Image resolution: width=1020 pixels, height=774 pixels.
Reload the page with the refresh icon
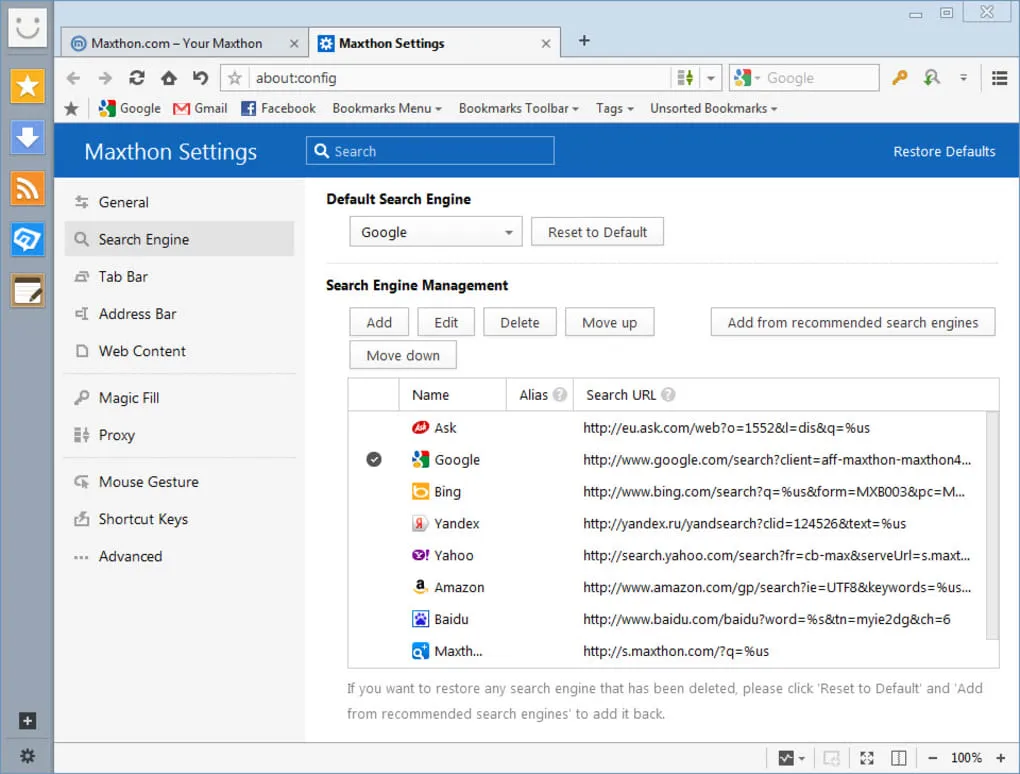(136, 77)
